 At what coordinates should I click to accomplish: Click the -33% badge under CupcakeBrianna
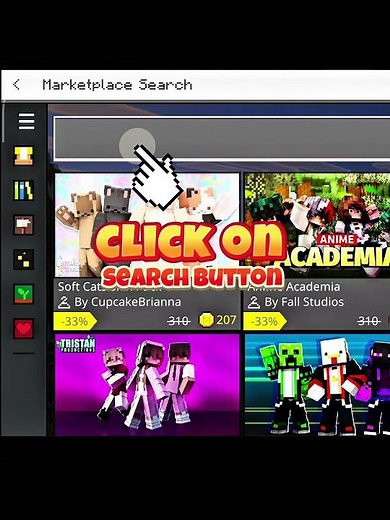tap(75, 321)
